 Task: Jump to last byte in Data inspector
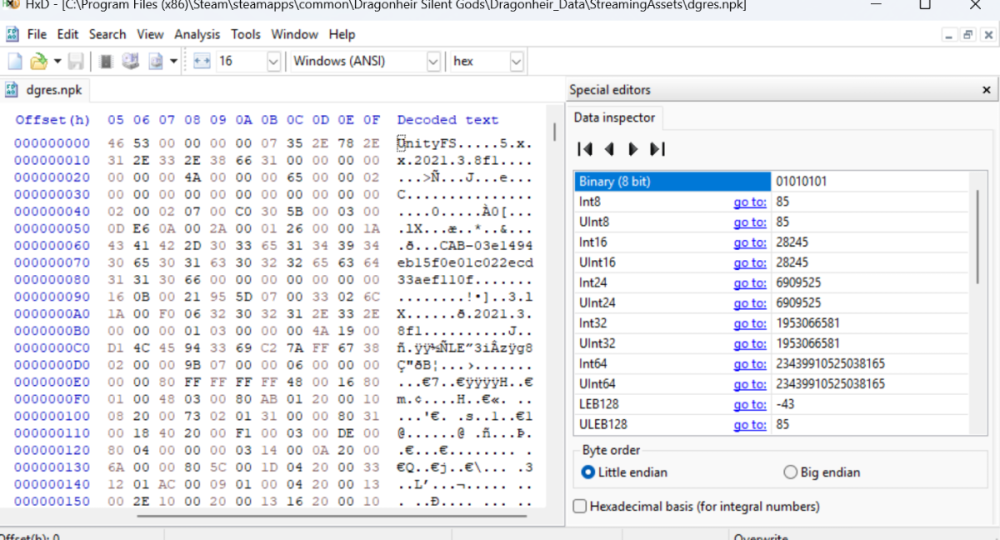[x=658, y=149]
